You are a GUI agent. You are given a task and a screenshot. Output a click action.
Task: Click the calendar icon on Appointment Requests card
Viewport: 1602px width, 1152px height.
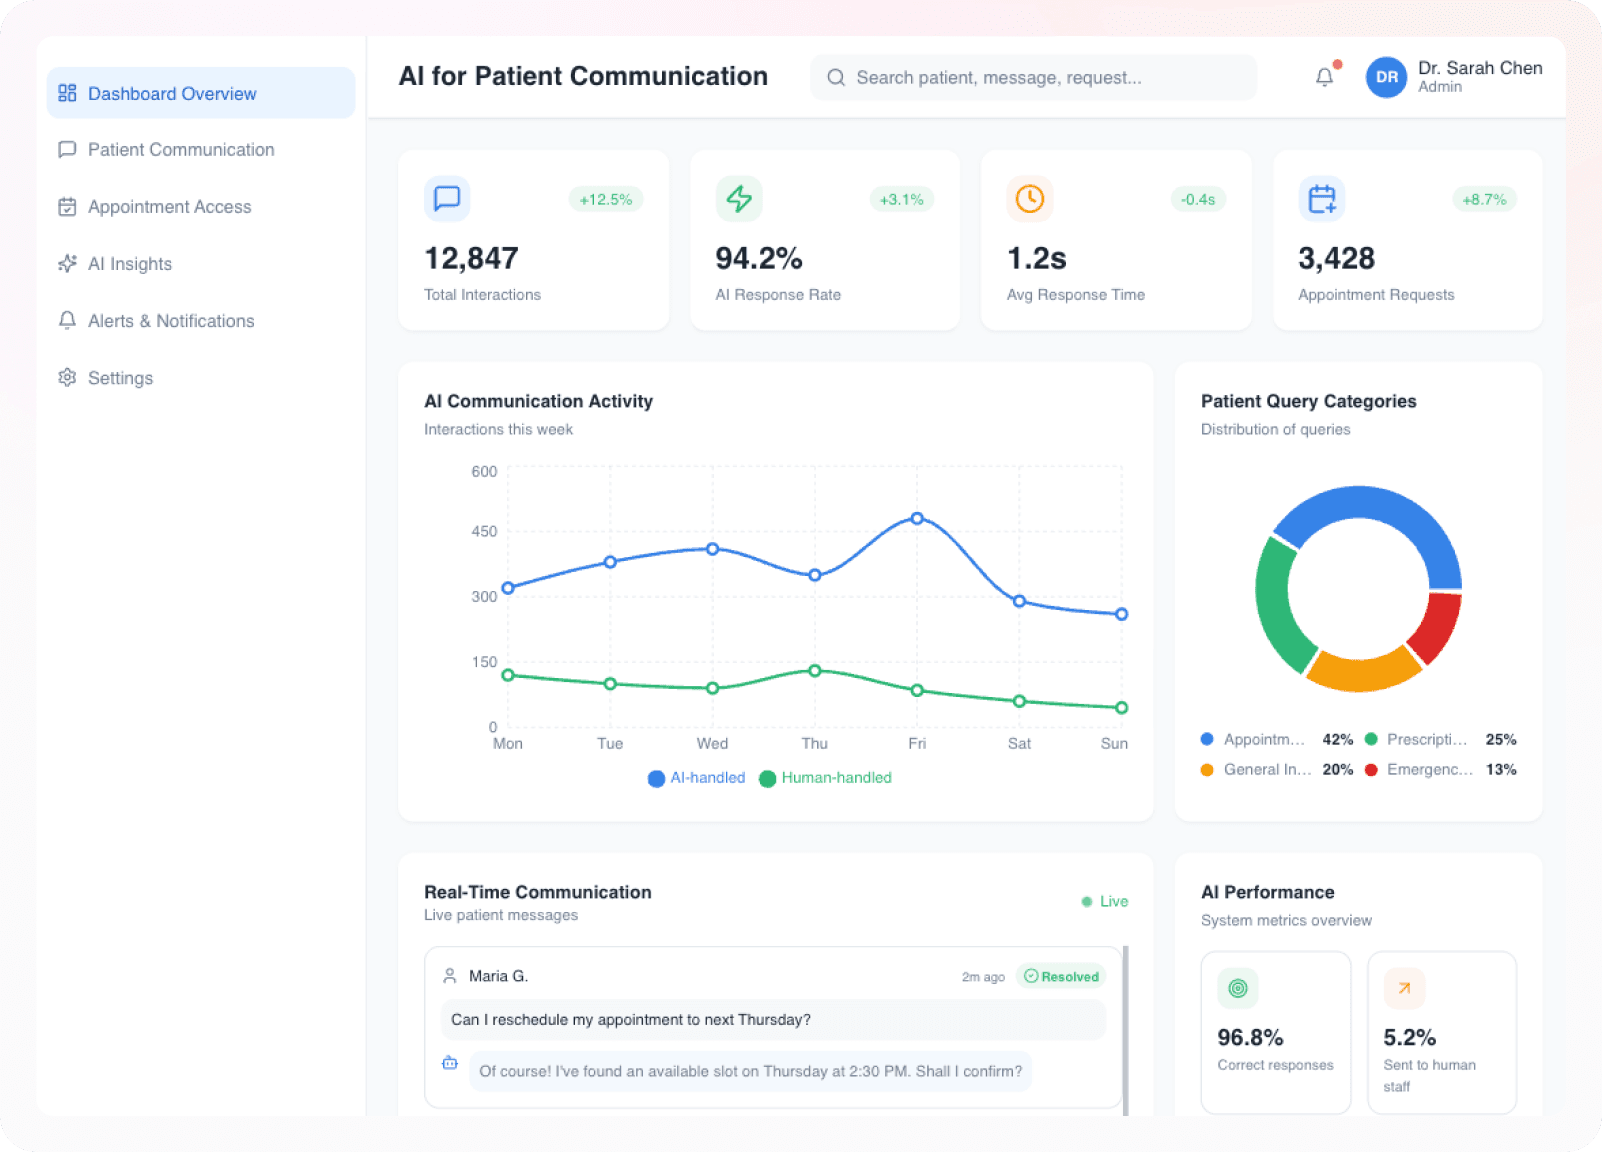pos(1321,199)
